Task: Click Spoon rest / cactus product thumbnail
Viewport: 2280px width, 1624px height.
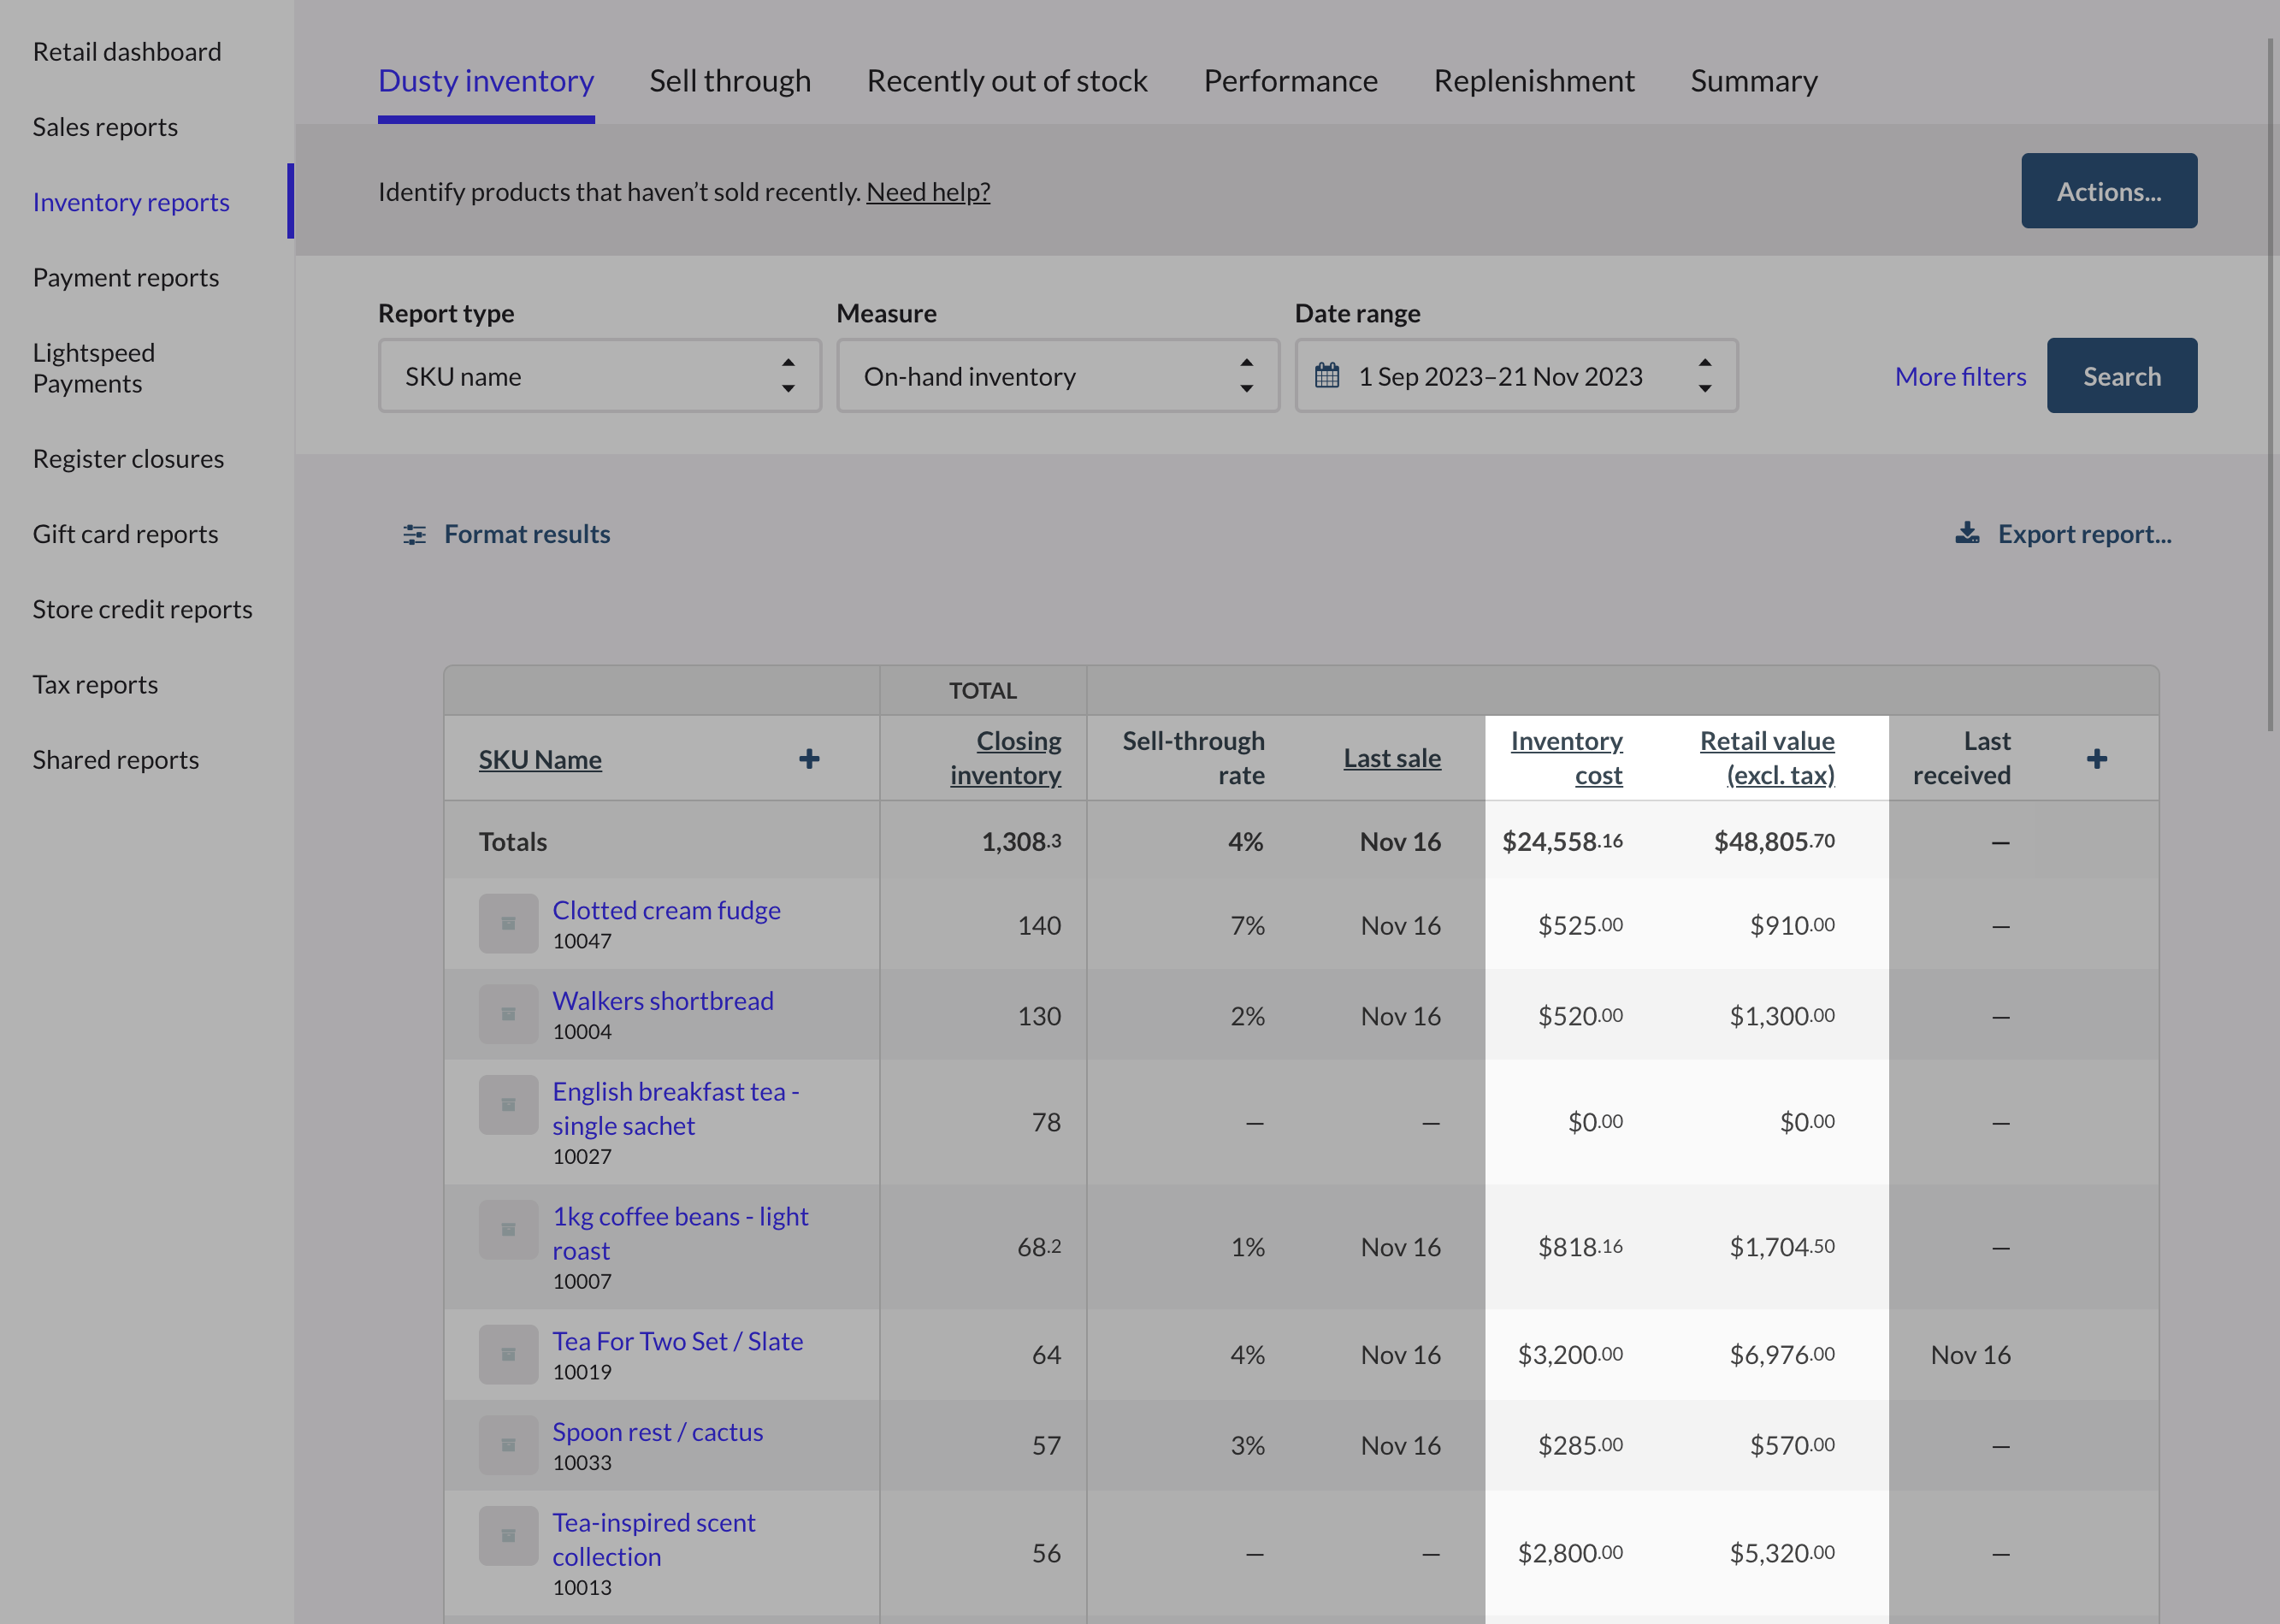Action: [508, 1445]
